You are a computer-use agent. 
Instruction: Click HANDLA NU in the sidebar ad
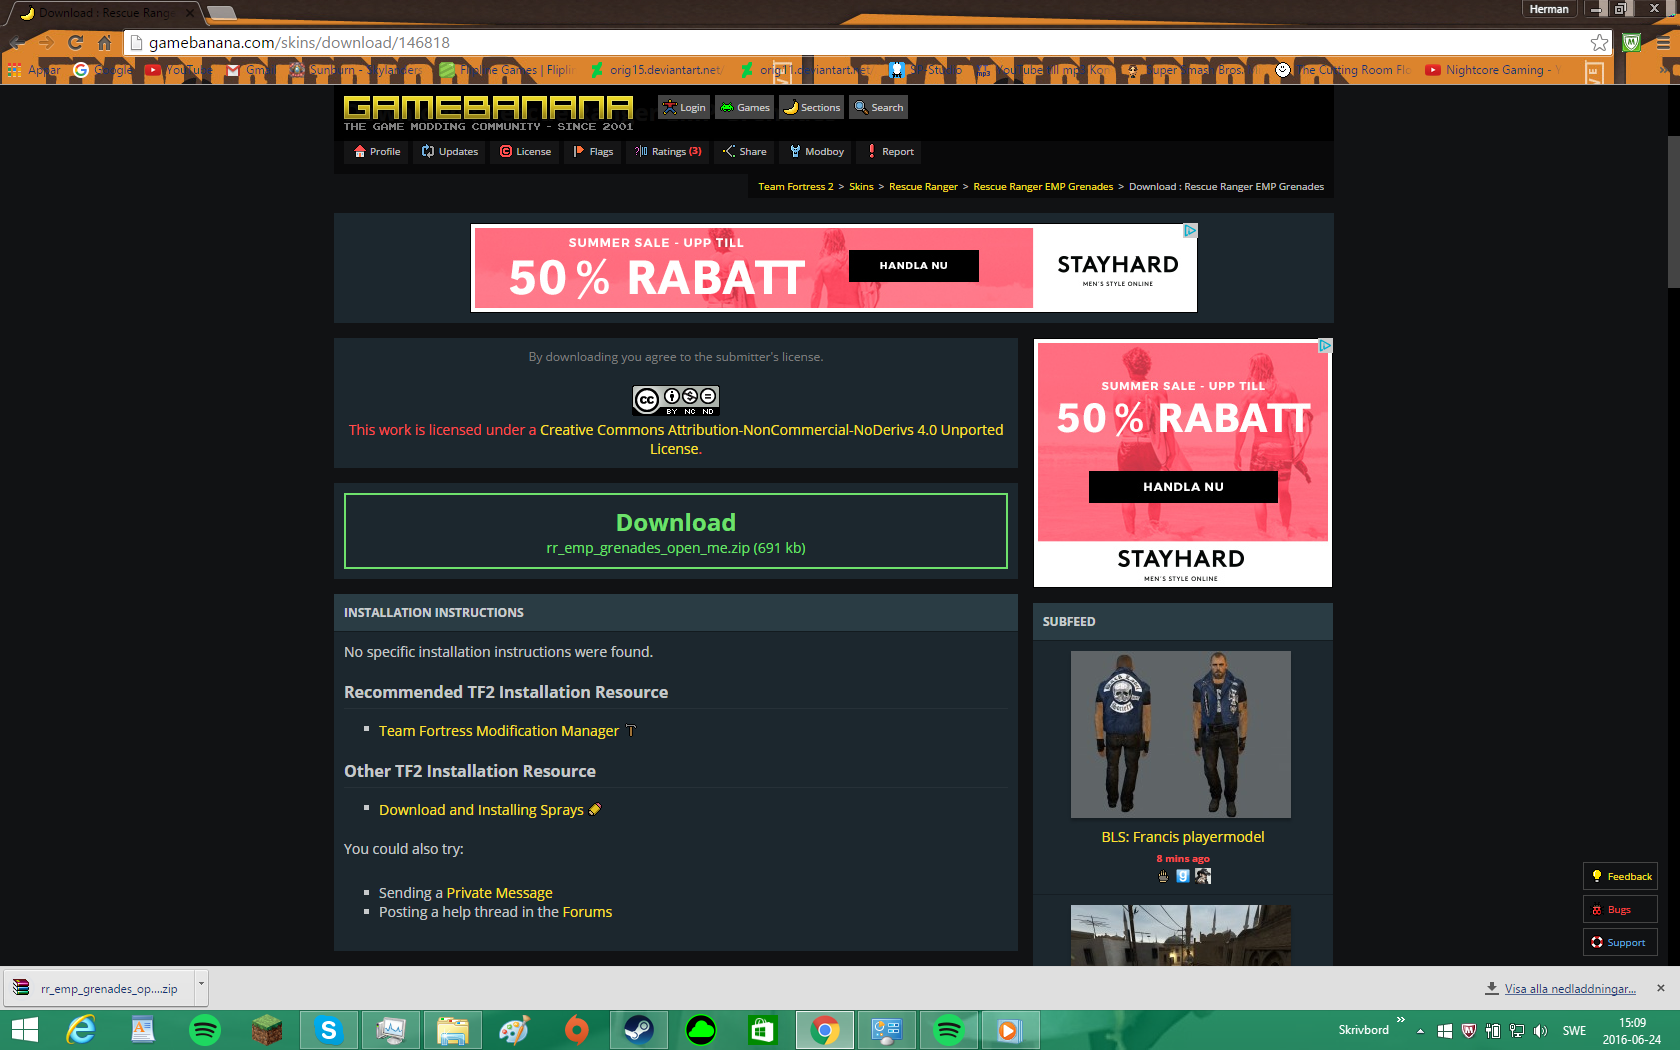click(x=1183, y=487)
